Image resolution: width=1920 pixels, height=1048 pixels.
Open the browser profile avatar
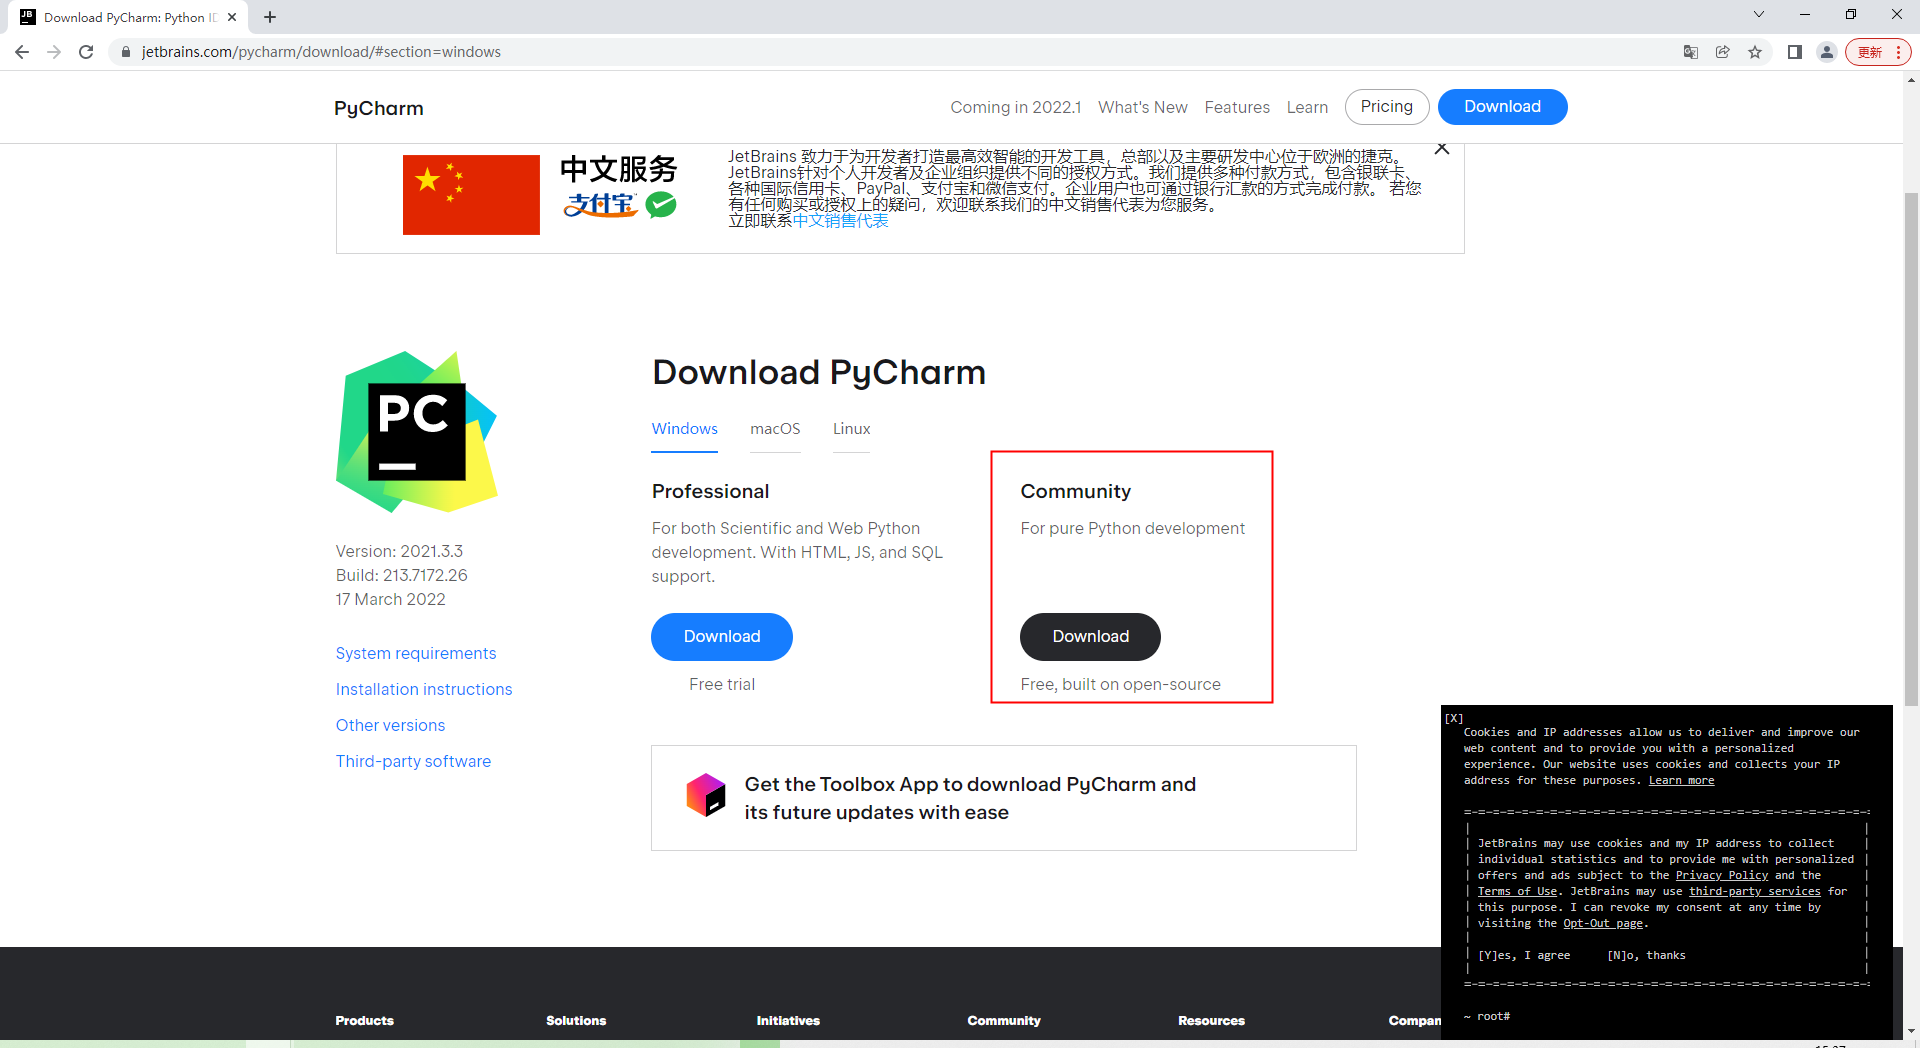(x=1827, y=51)
